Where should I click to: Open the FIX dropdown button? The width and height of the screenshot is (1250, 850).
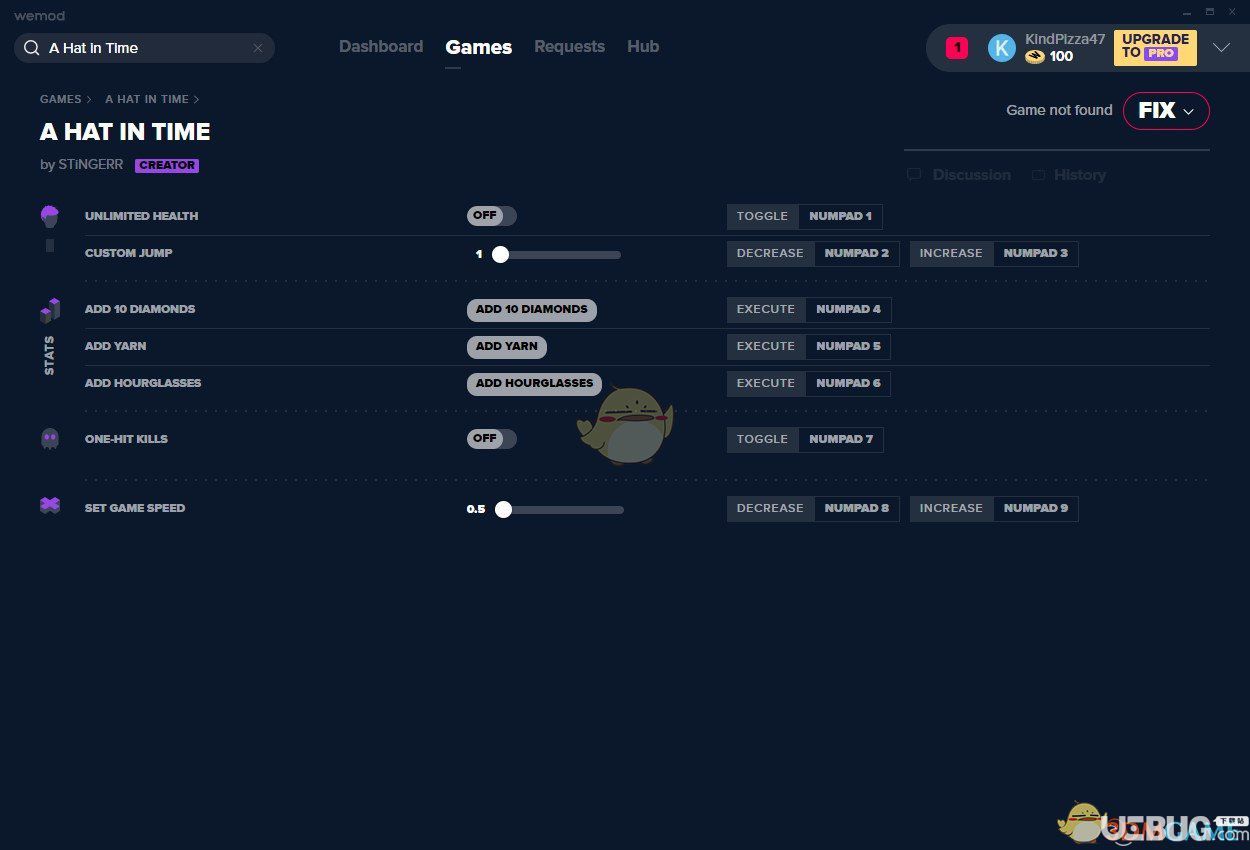tap(1166, 111)
